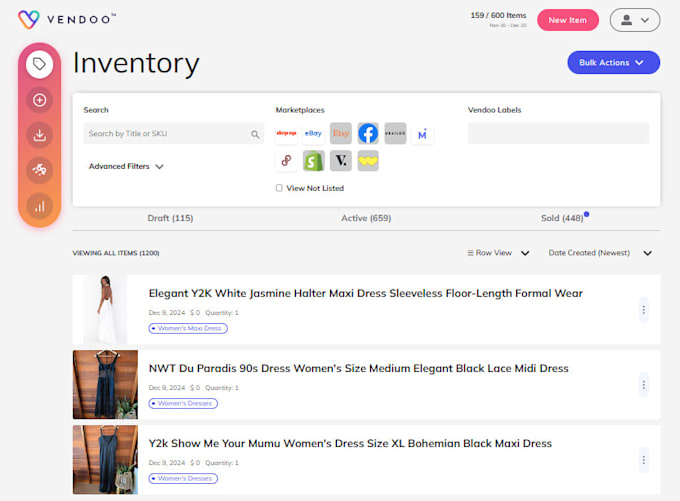Filter by Facebook marketplace icon
Image resolution: width=680 pixels, height=501 pixels.
(x=368, y=133)
